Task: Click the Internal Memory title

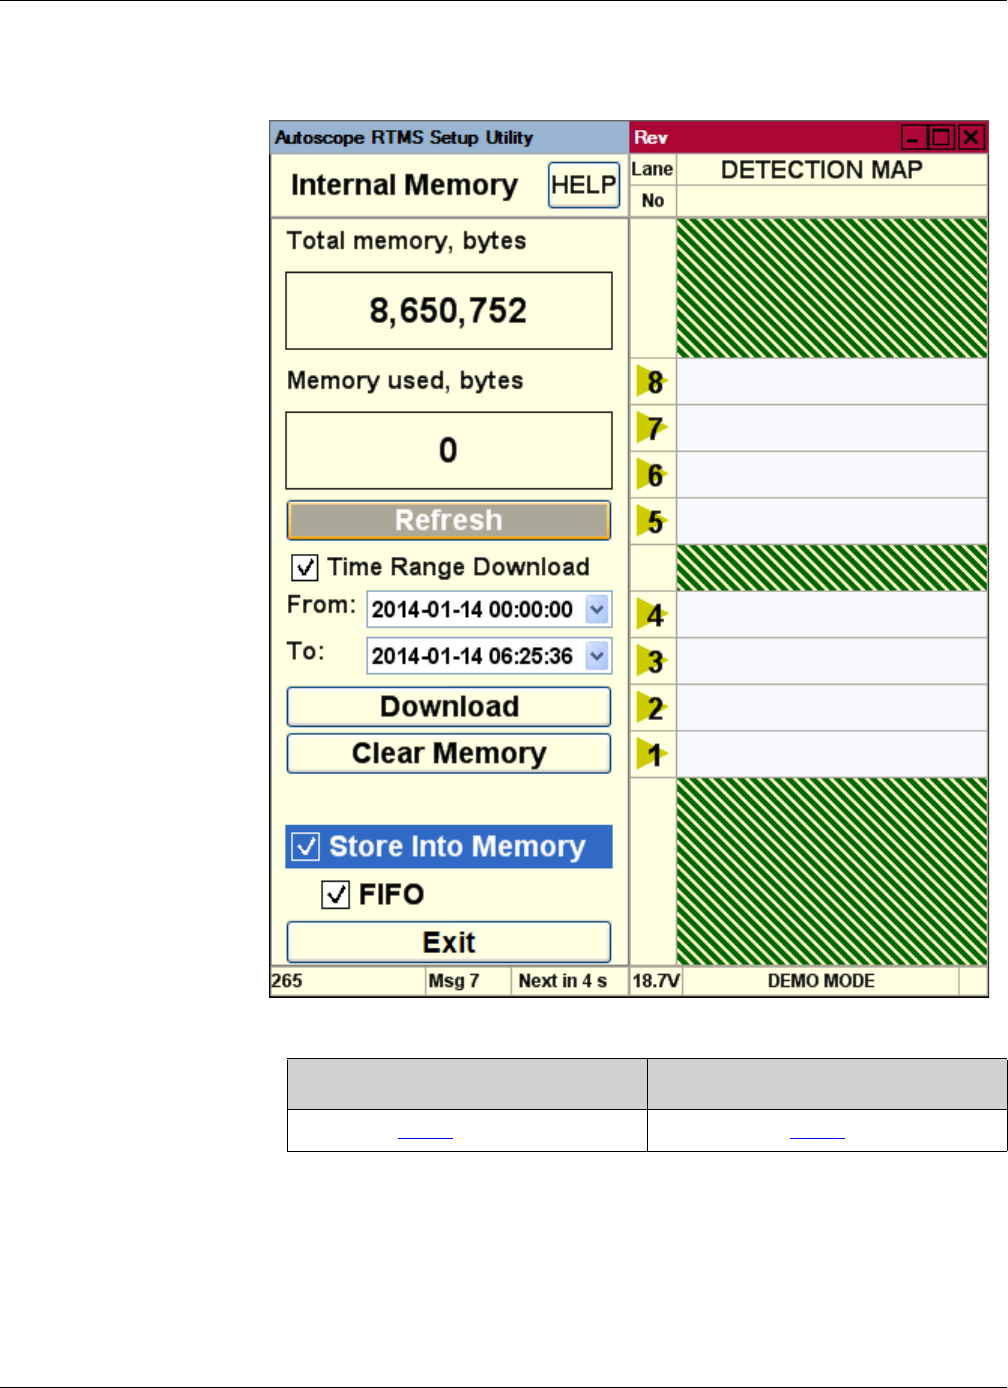Action: pyautogui.click(x=404, y=185)
